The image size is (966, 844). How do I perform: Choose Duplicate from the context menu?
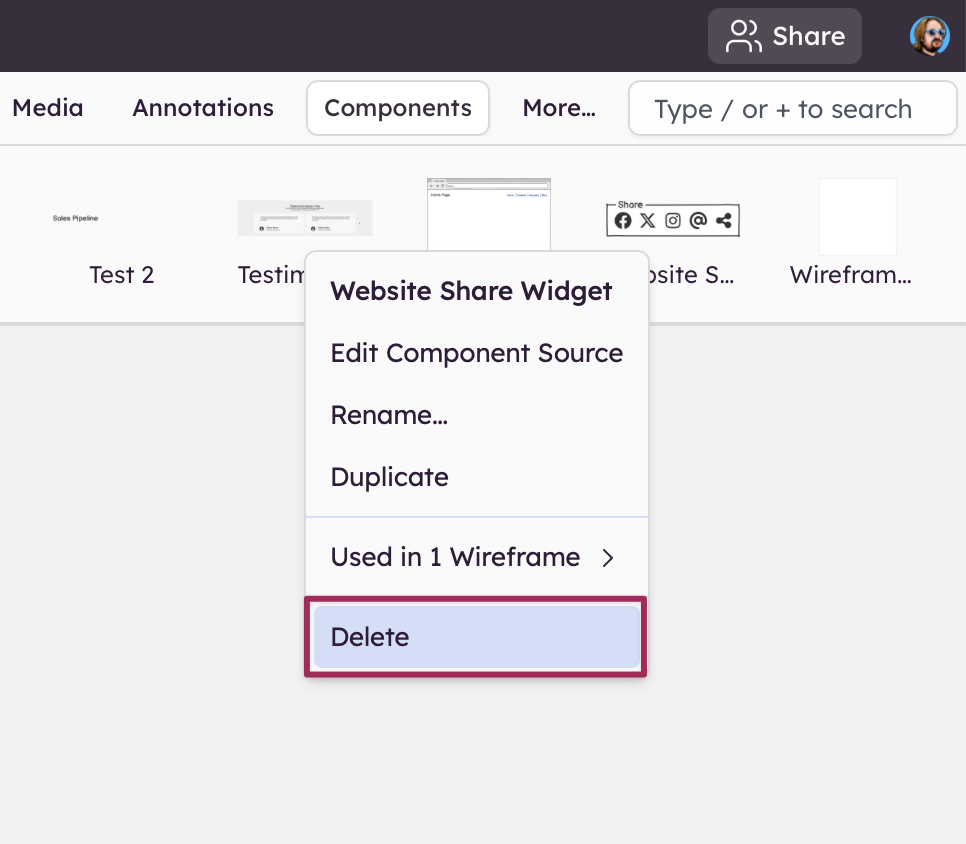(389, 477)
